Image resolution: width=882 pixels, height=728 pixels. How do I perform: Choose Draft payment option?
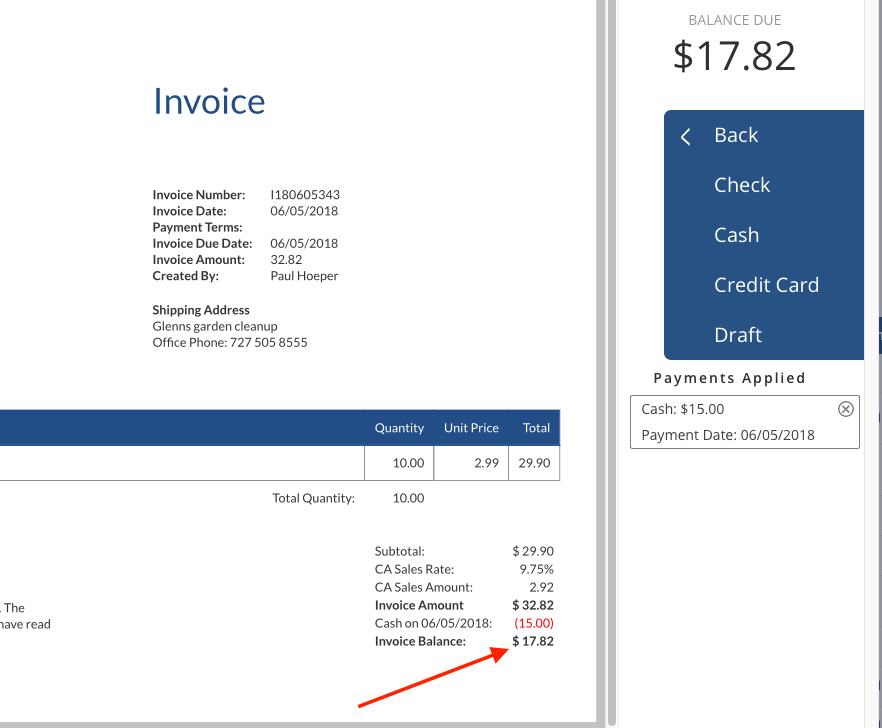[x=738, y=335]
